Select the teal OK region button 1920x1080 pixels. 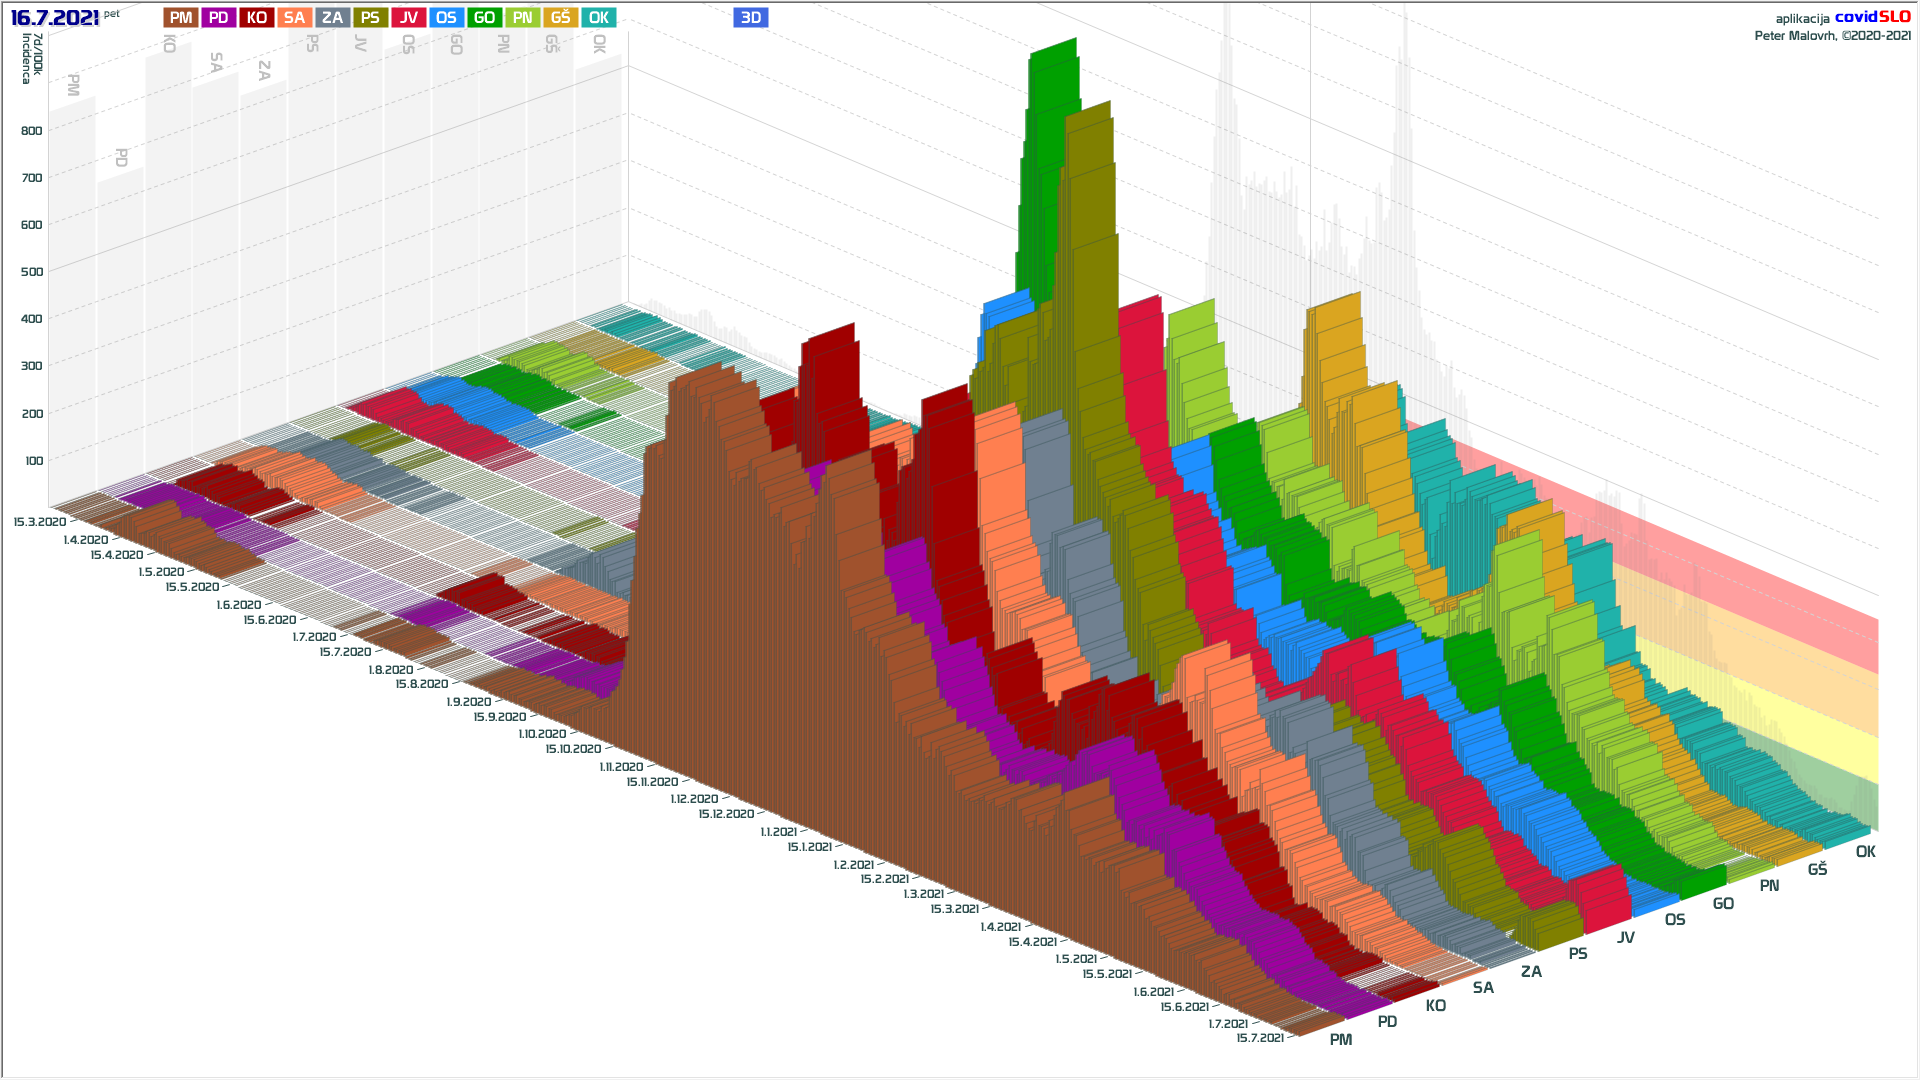point(598,18)
